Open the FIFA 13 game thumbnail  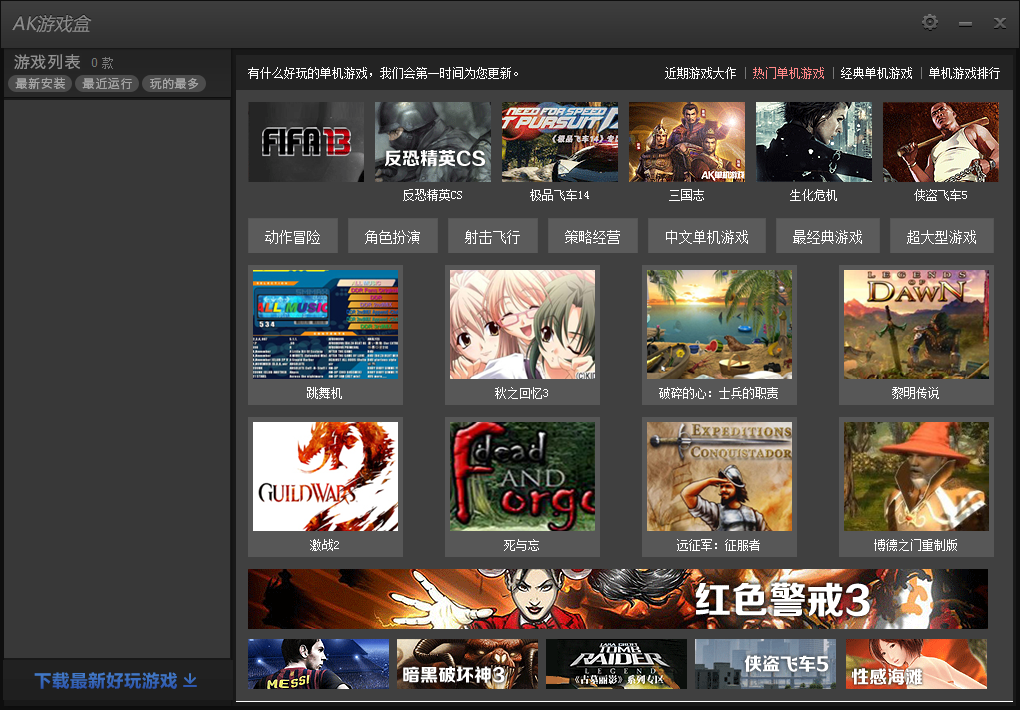[x=306, y=142]
